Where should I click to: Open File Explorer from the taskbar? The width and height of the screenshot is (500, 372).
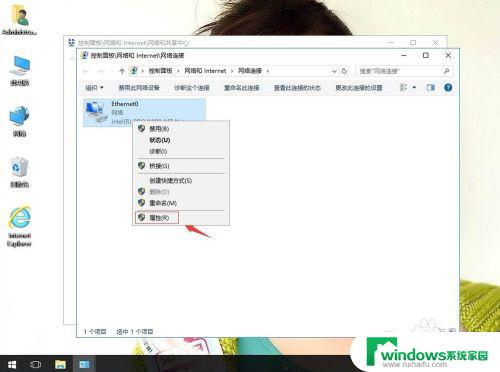[x=60, y=364]
